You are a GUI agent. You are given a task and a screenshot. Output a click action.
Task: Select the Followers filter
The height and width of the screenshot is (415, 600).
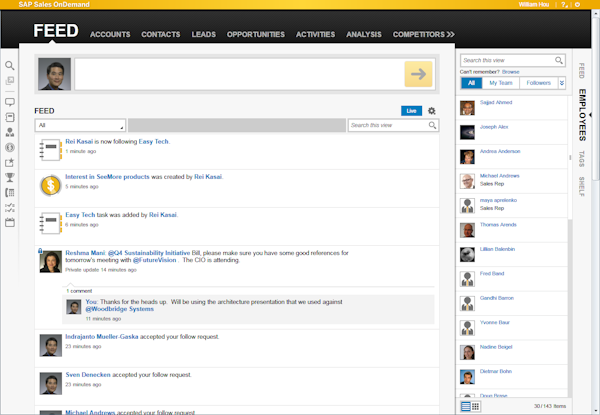(538, 83)
